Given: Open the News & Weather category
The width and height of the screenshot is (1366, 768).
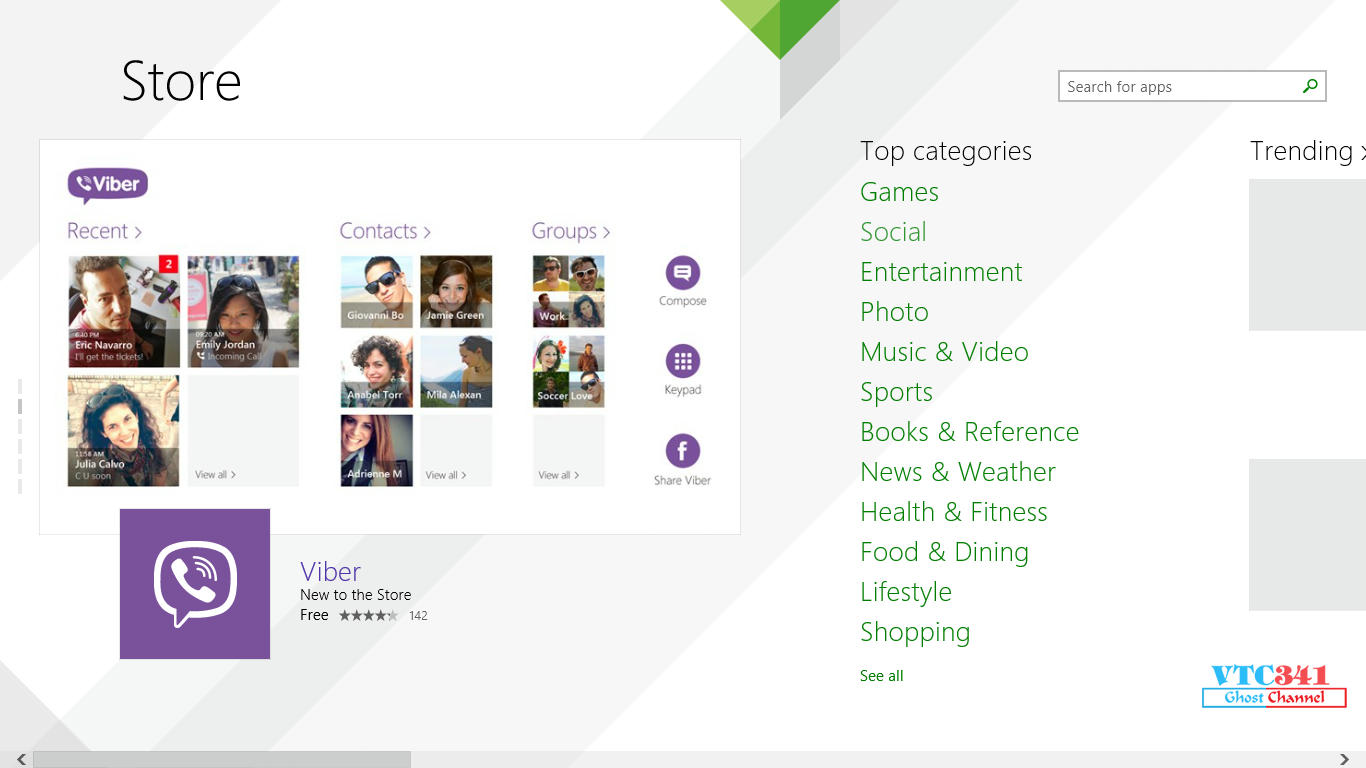Looking at the screenshot, I should click(x=958, y=472).
